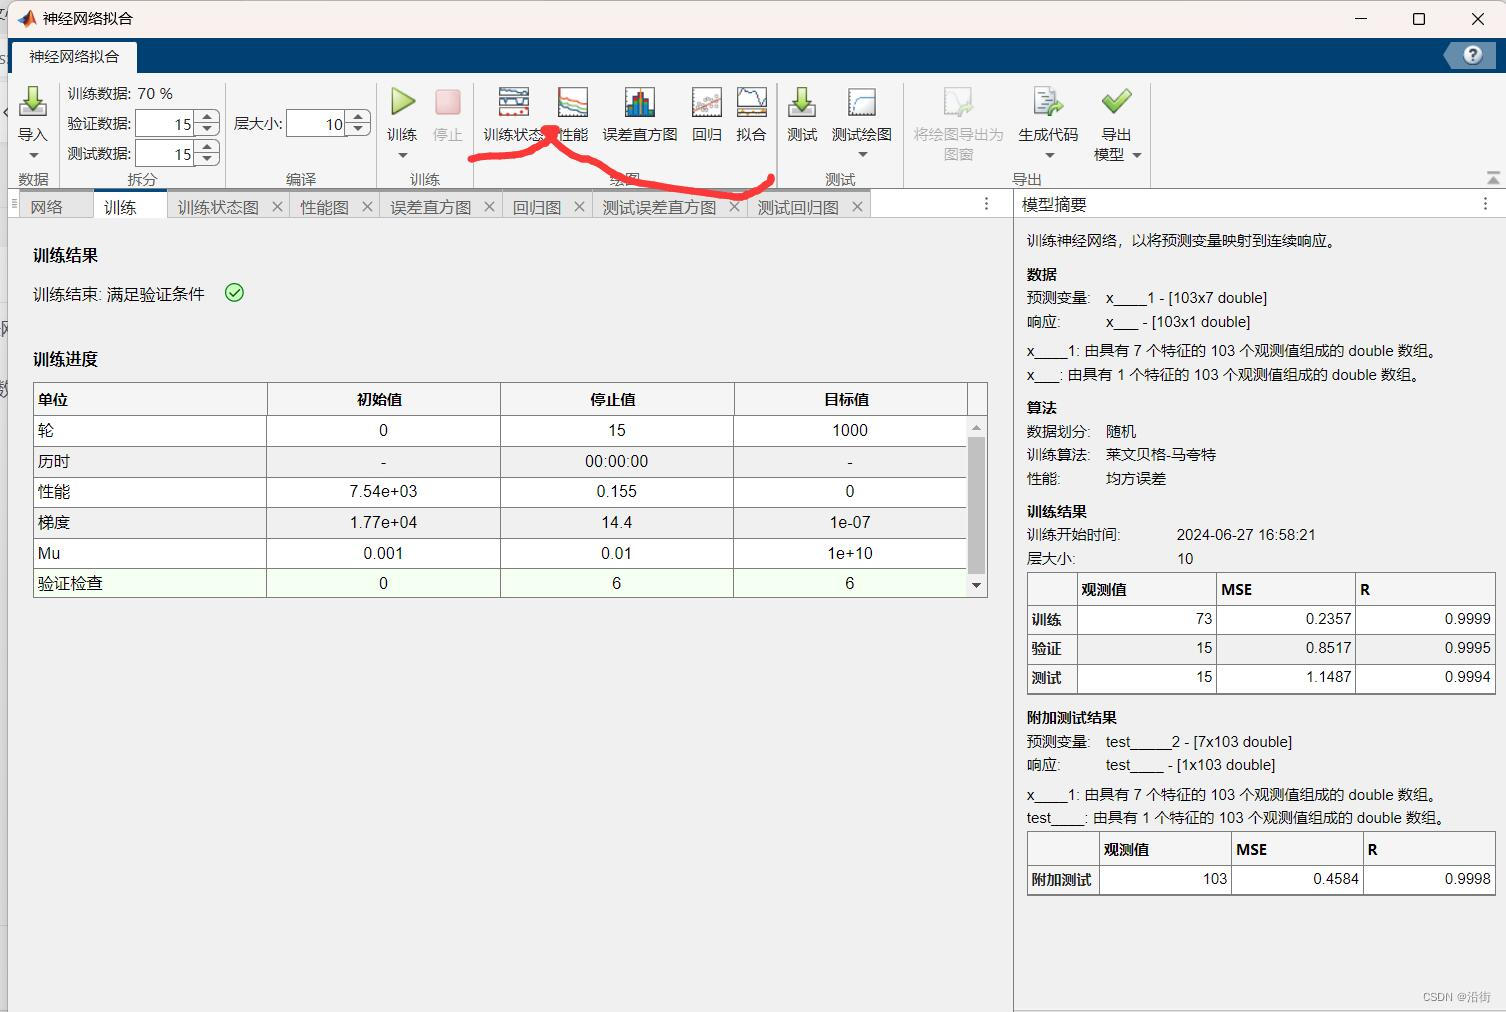Open the 回归 regression plot icon
This screenshot has height=1012, width=1506.
(706, 102)
